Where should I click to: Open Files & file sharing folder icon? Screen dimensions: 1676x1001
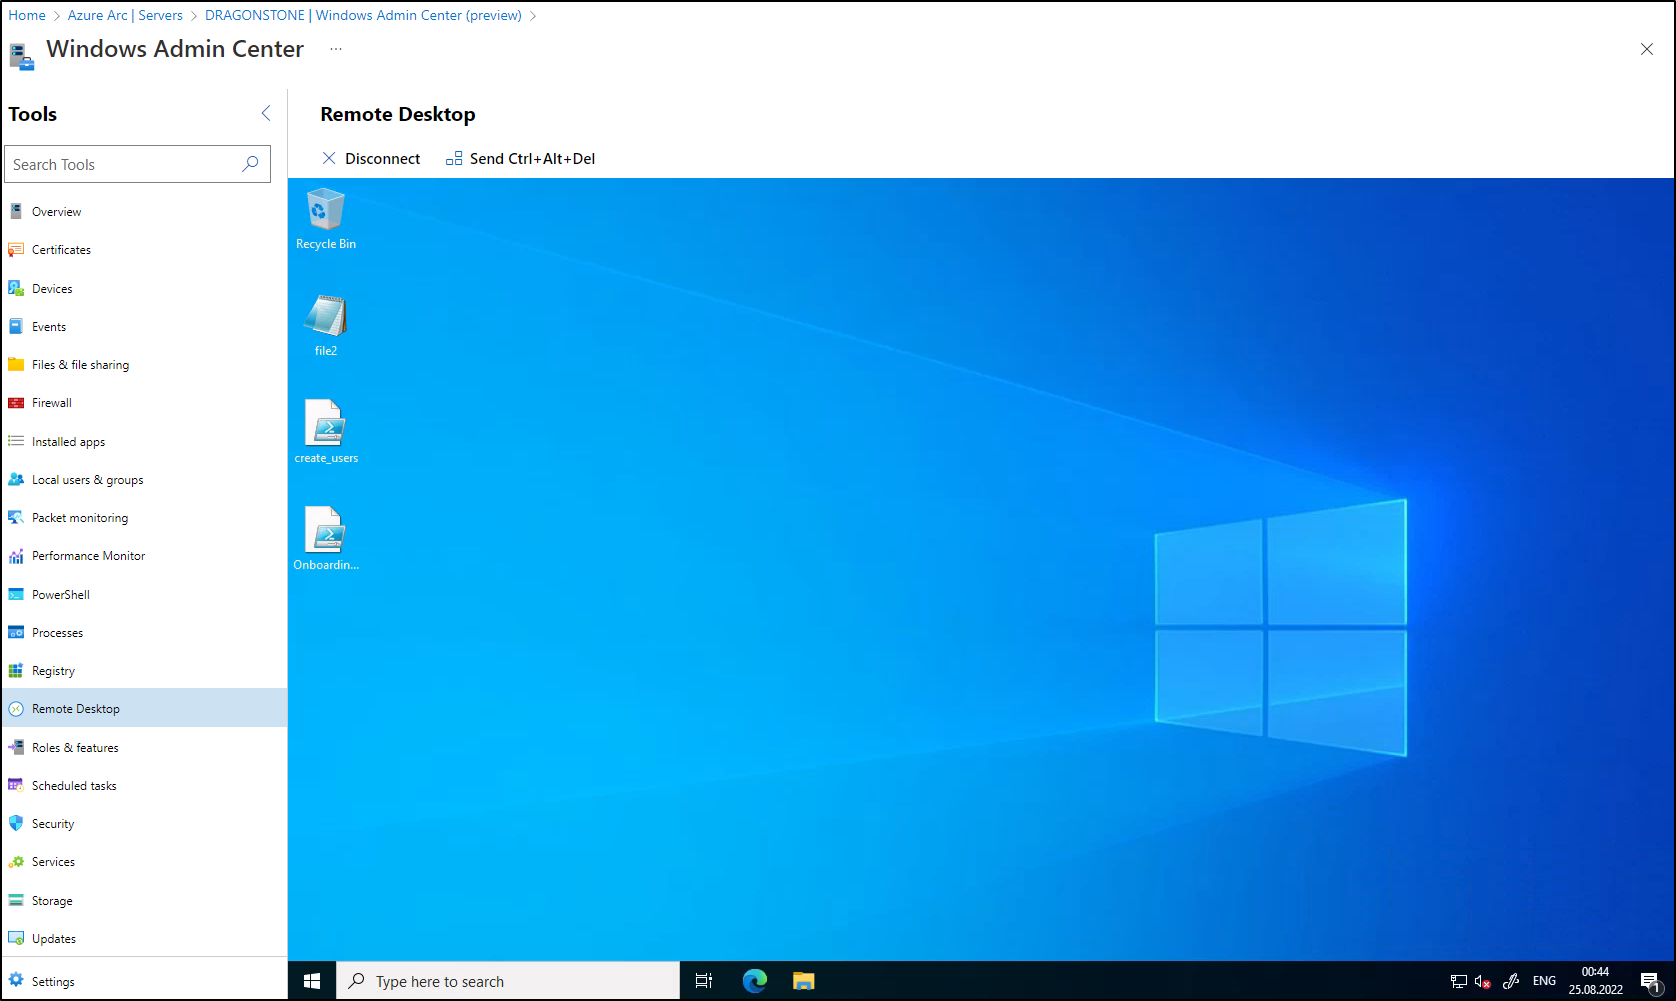point(16,364)
